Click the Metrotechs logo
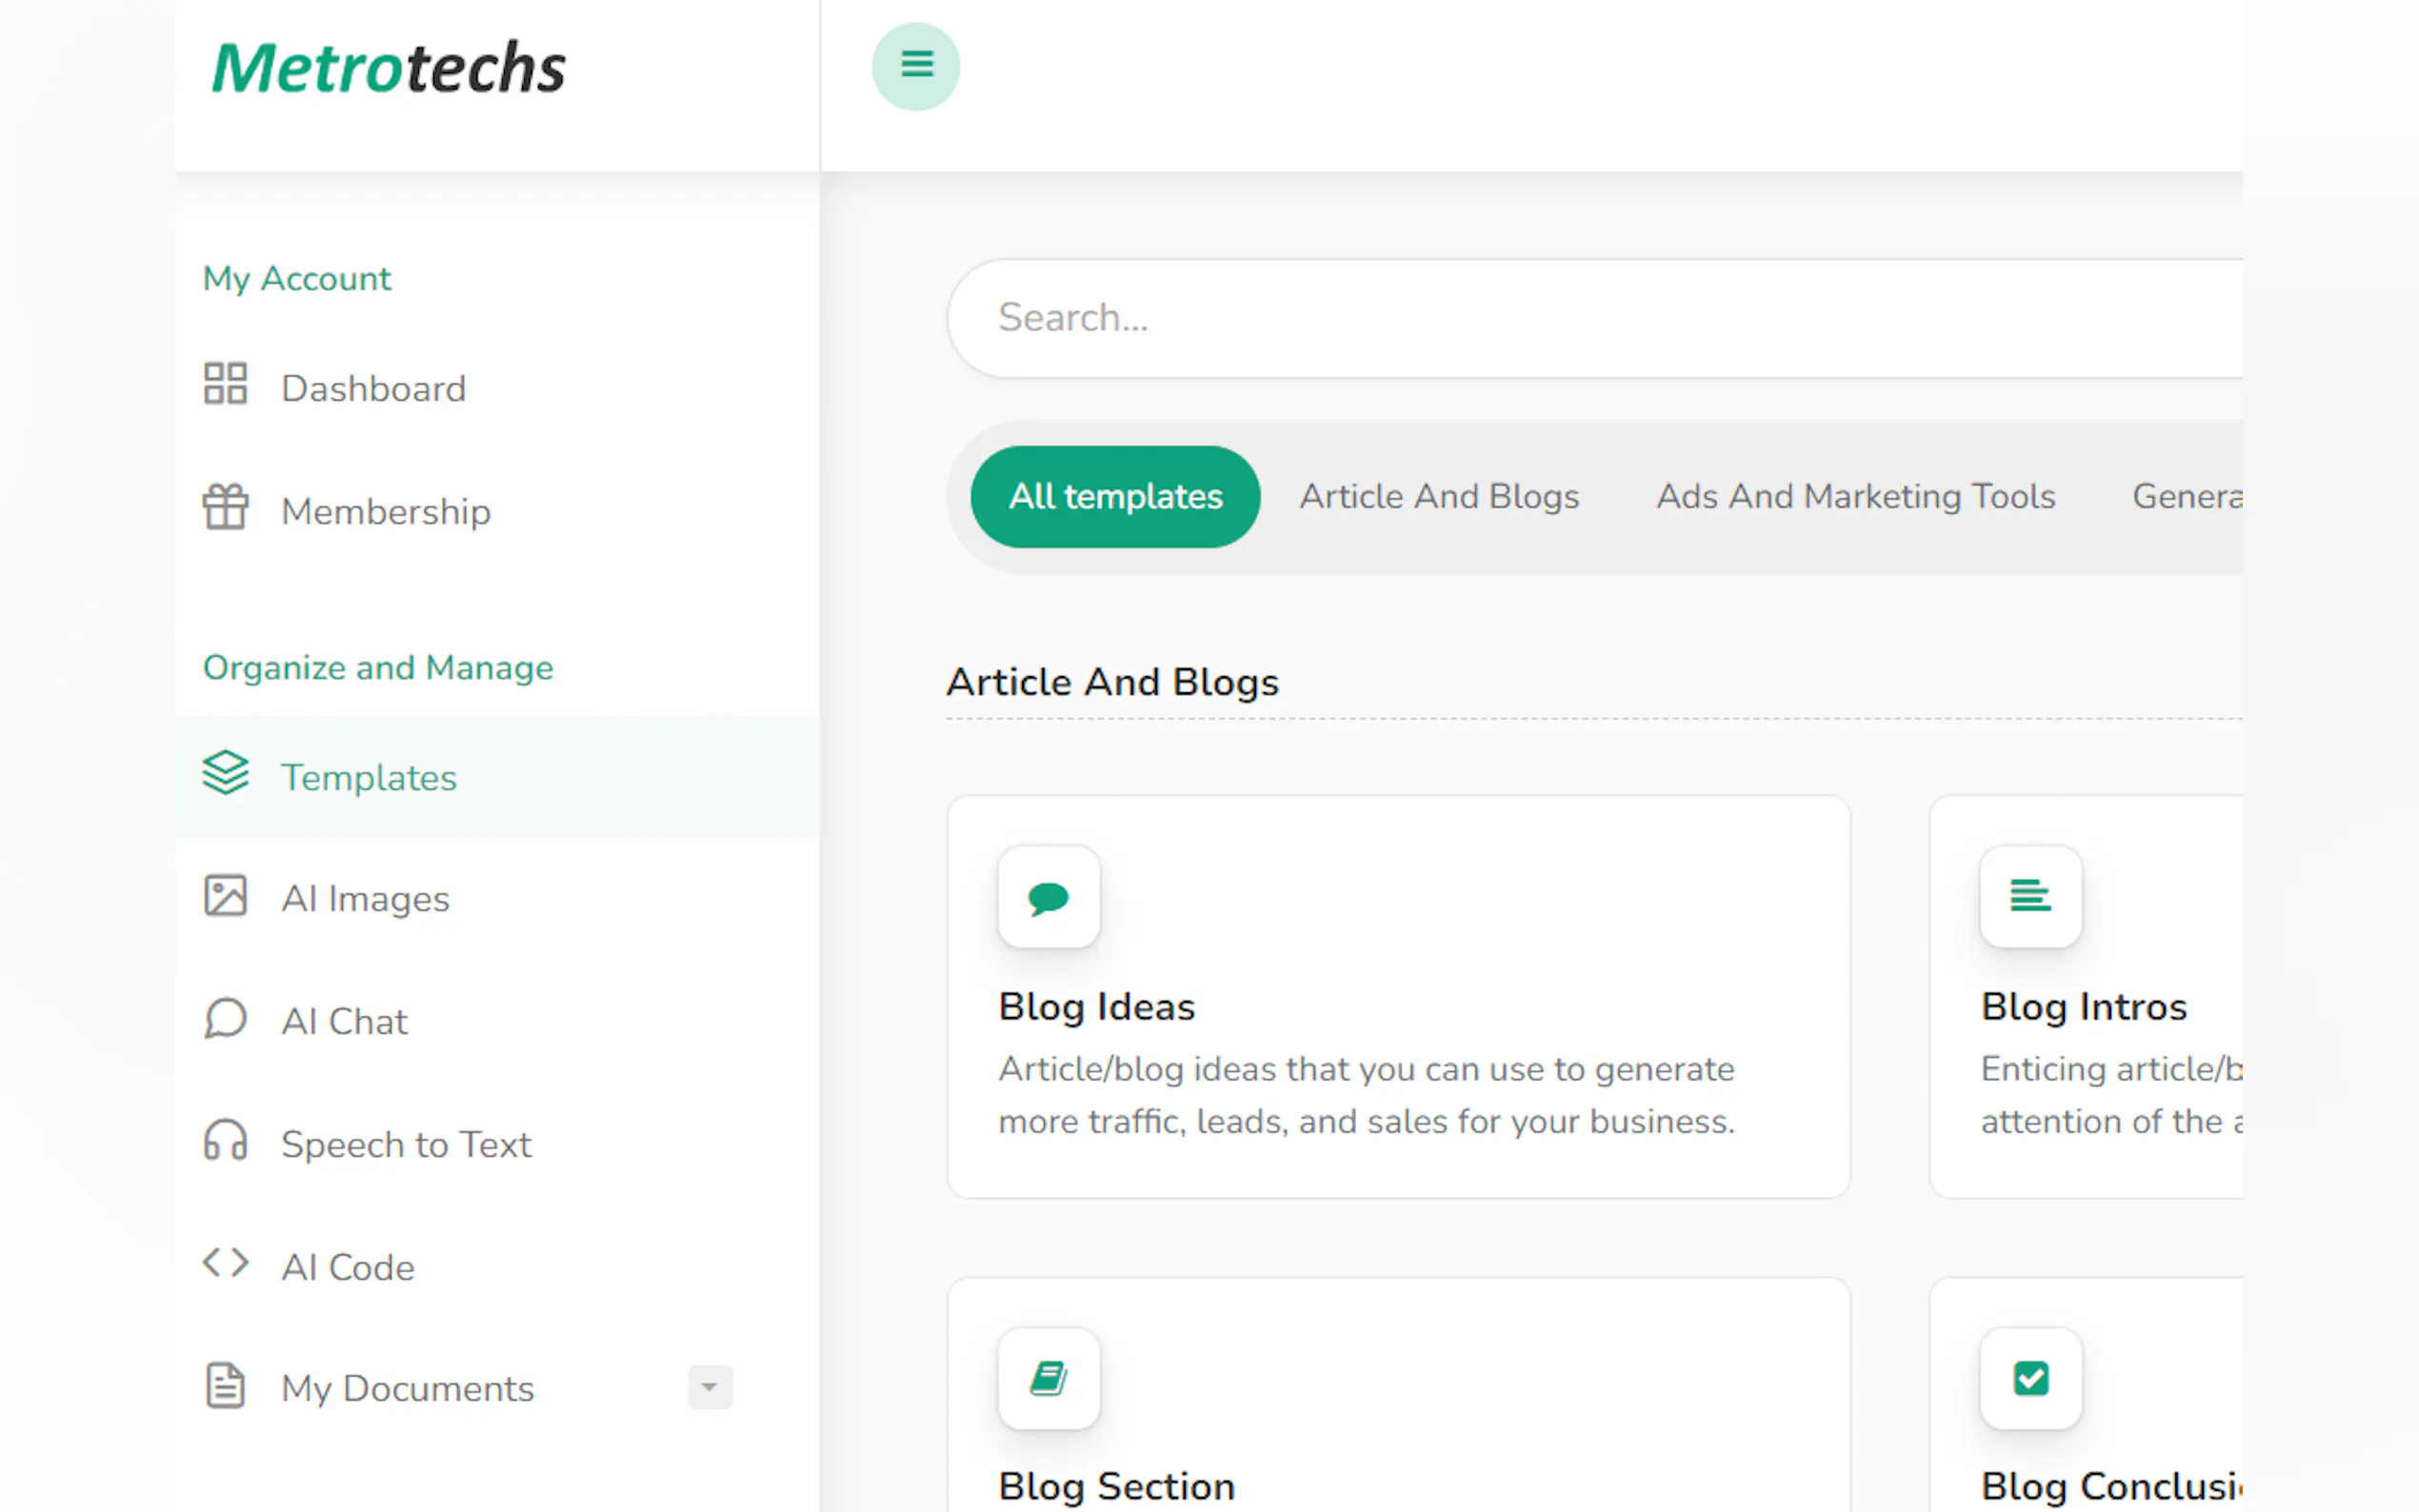2419x1512 pixels. coord(388,68)
